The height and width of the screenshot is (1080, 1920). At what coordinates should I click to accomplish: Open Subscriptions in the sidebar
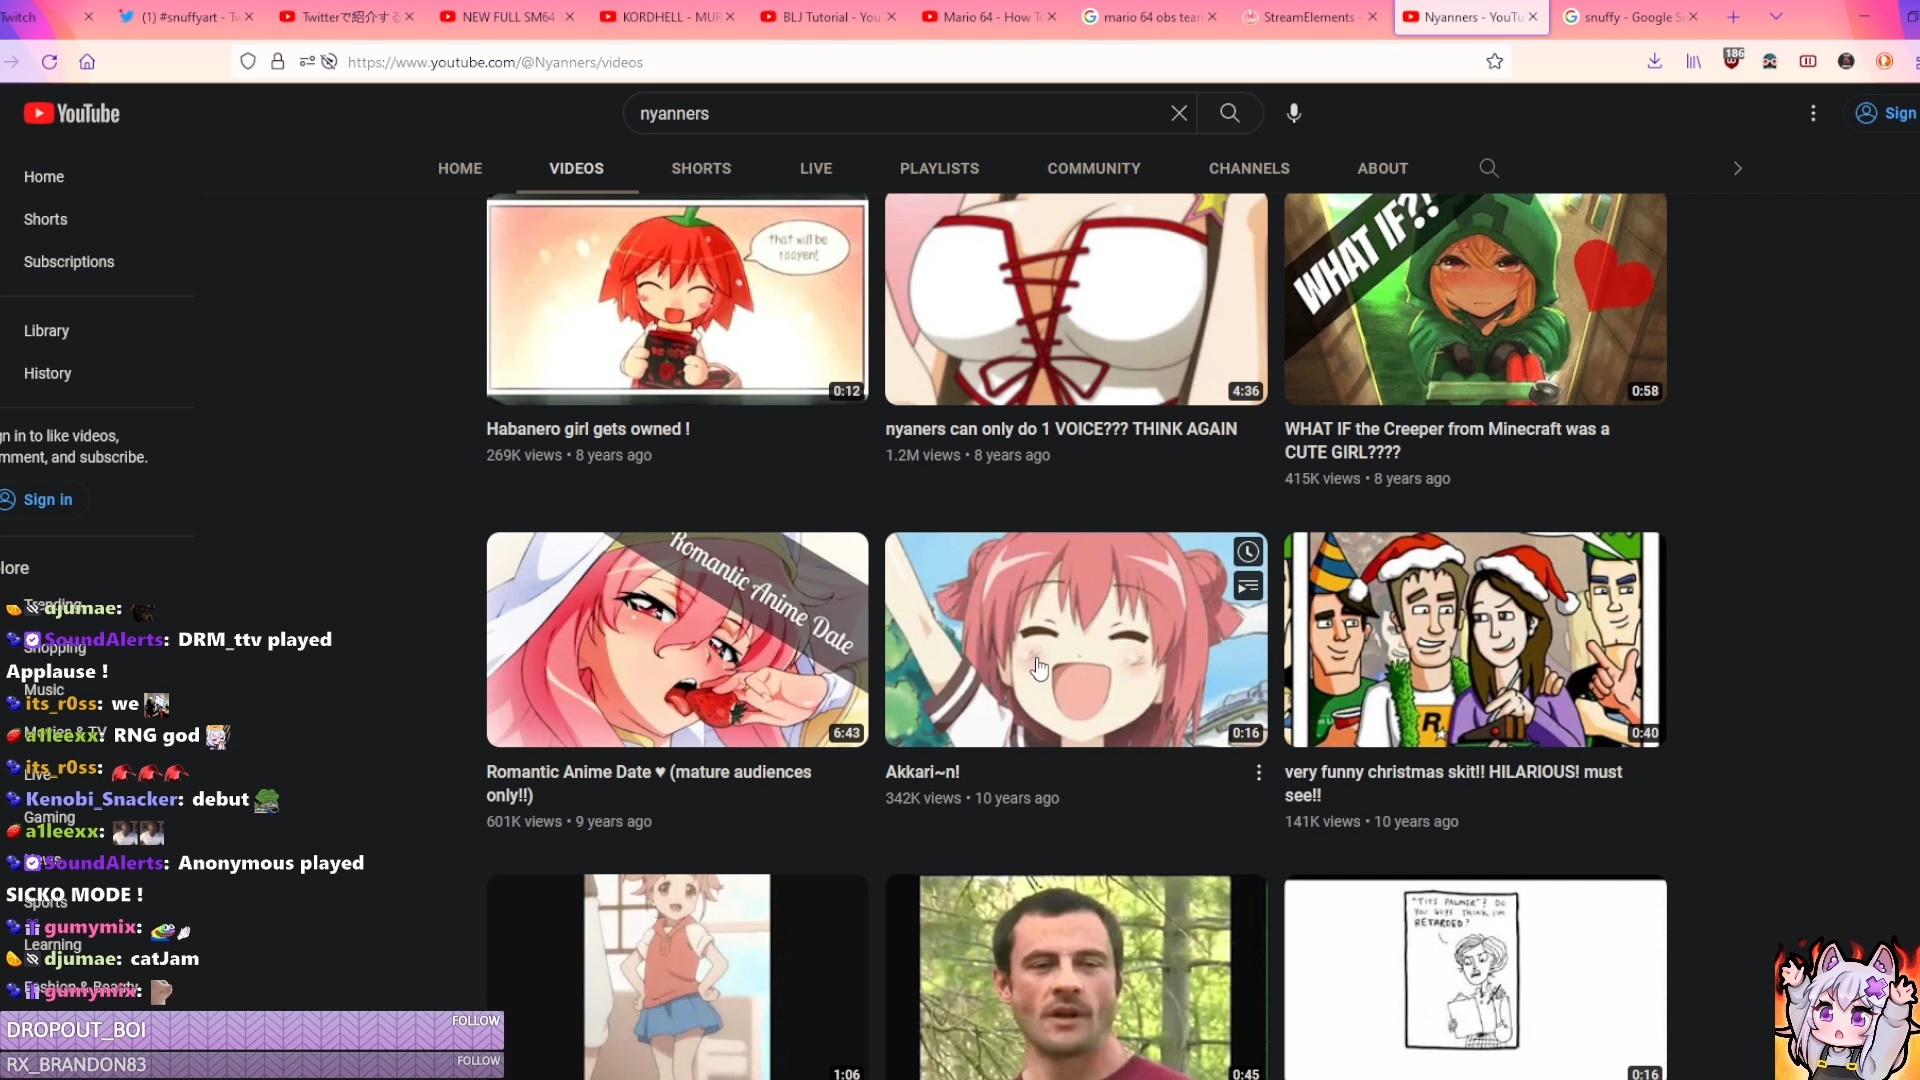69,262
